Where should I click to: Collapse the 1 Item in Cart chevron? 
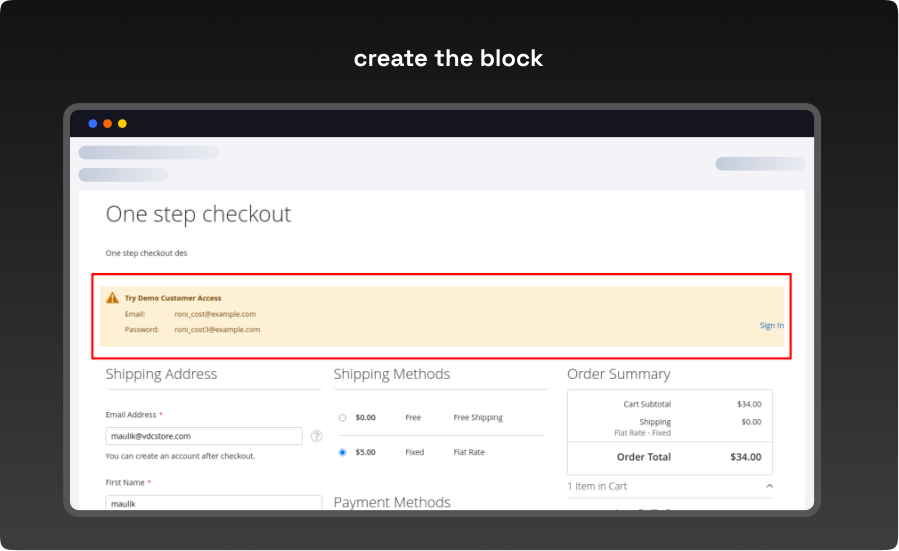pyautogui.click(x=769, y=486)
